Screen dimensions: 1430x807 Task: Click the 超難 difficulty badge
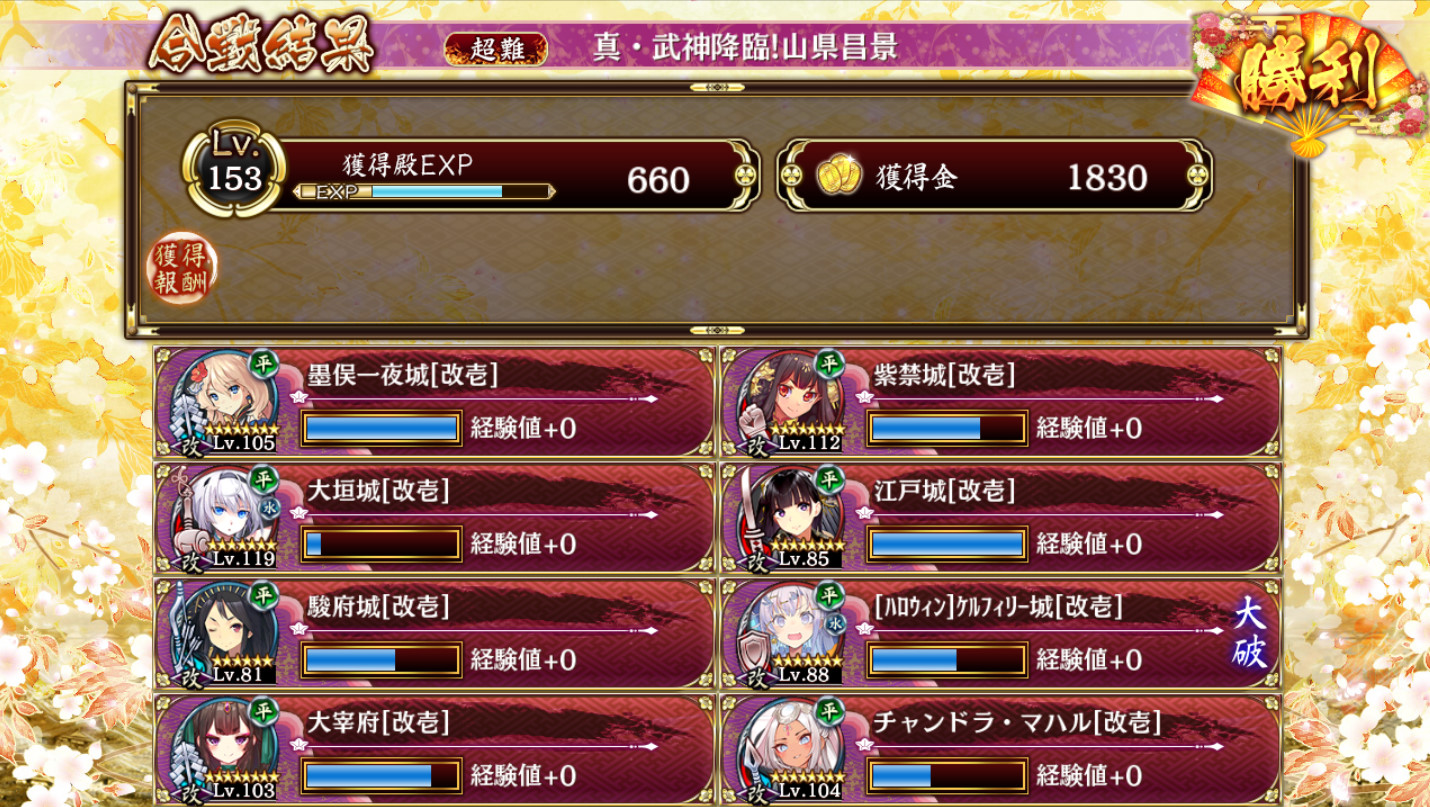point(496,48)
